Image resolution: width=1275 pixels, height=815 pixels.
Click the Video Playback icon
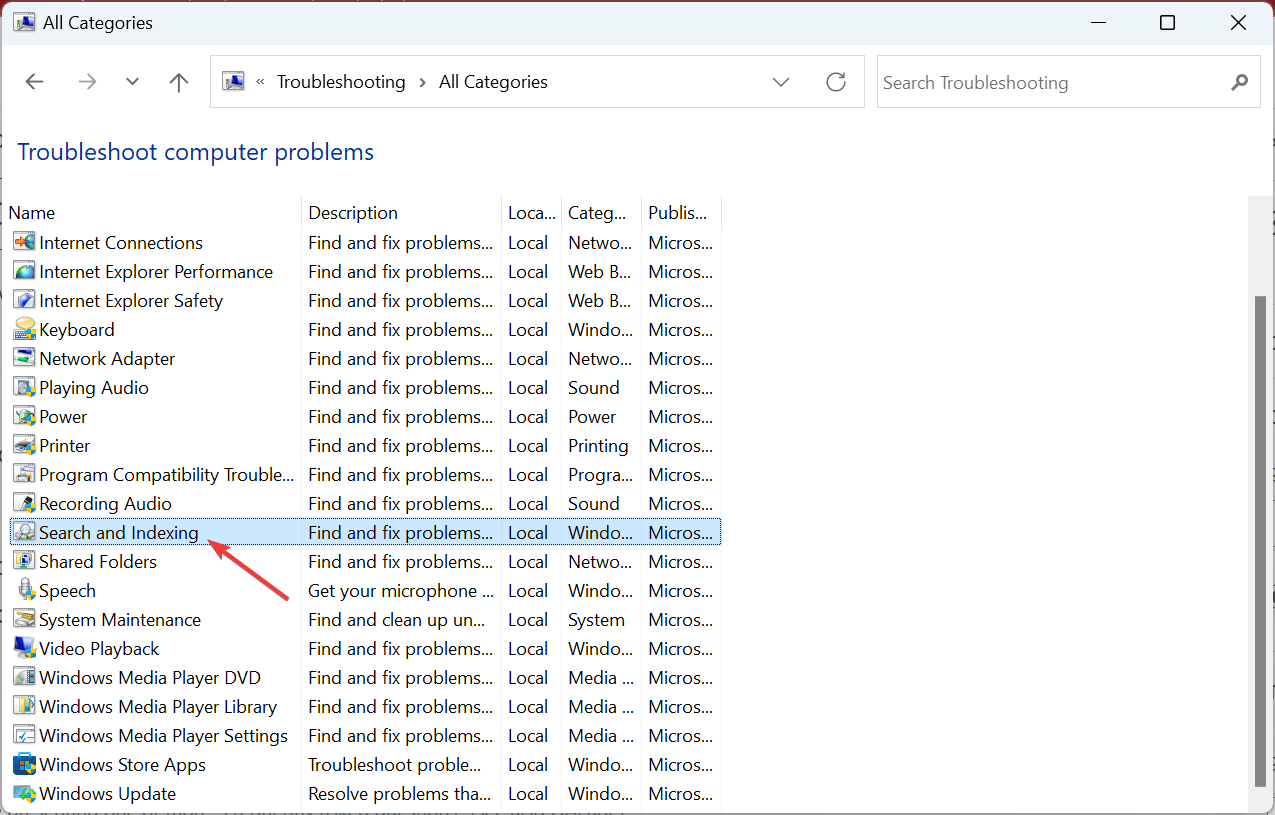pos(24,648)
